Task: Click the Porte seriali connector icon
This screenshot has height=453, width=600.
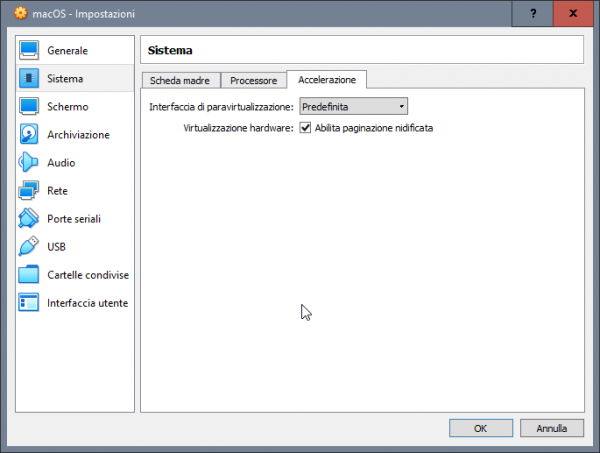Action: [x=29, y=218]
